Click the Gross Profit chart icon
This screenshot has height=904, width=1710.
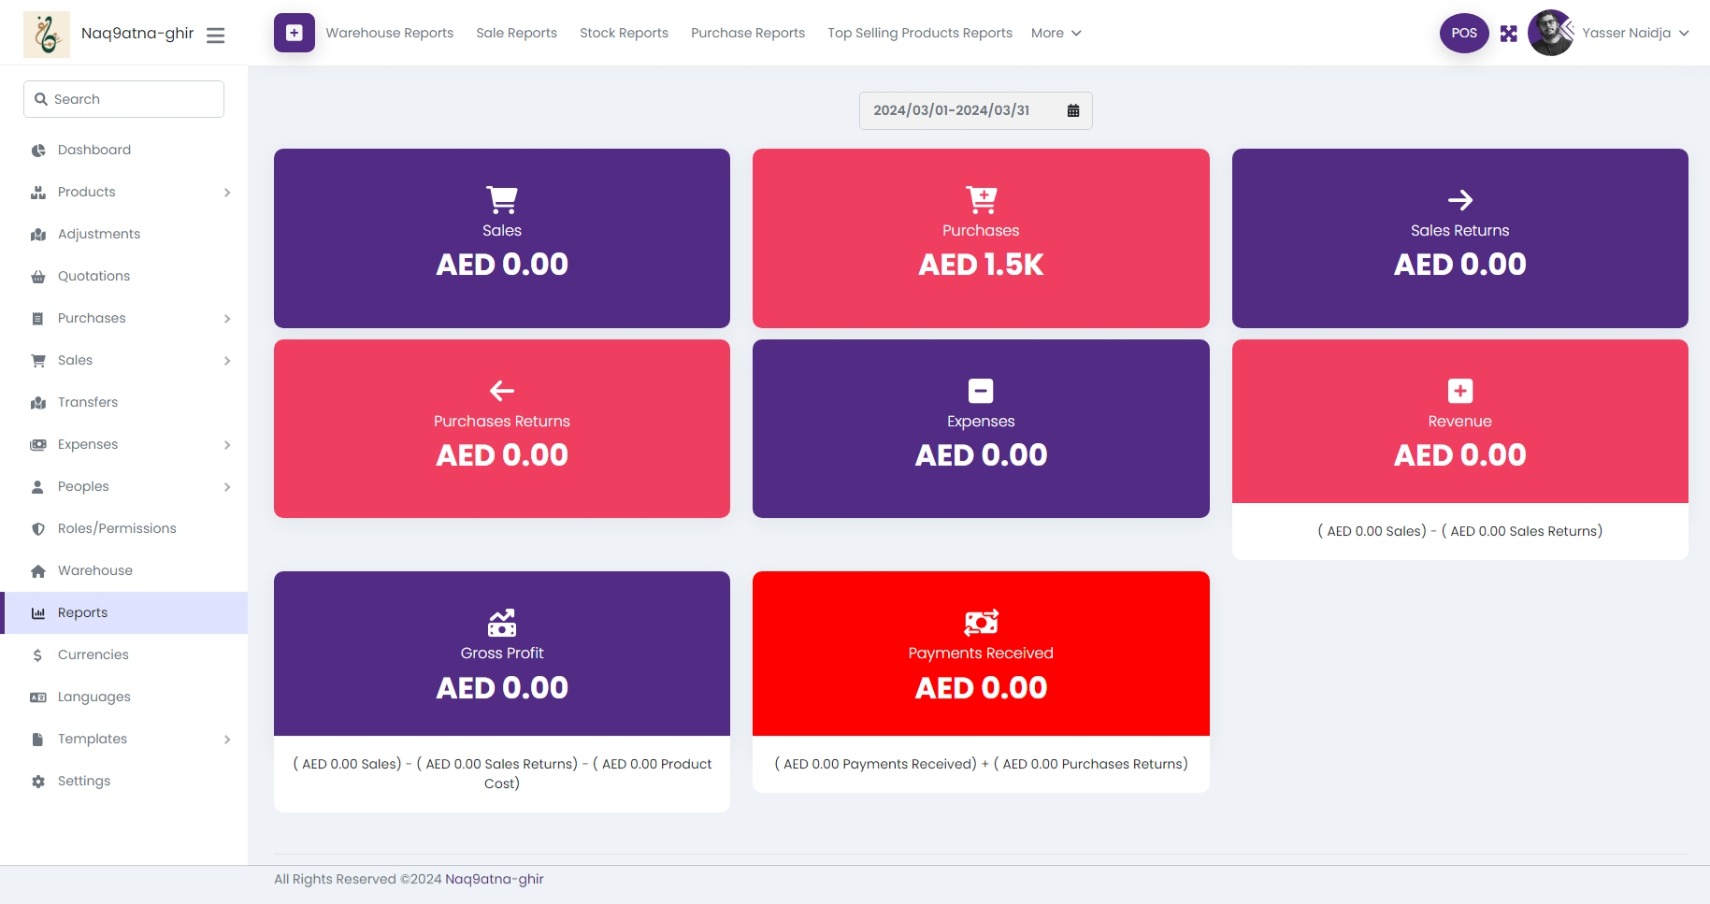tap(502, 623)
